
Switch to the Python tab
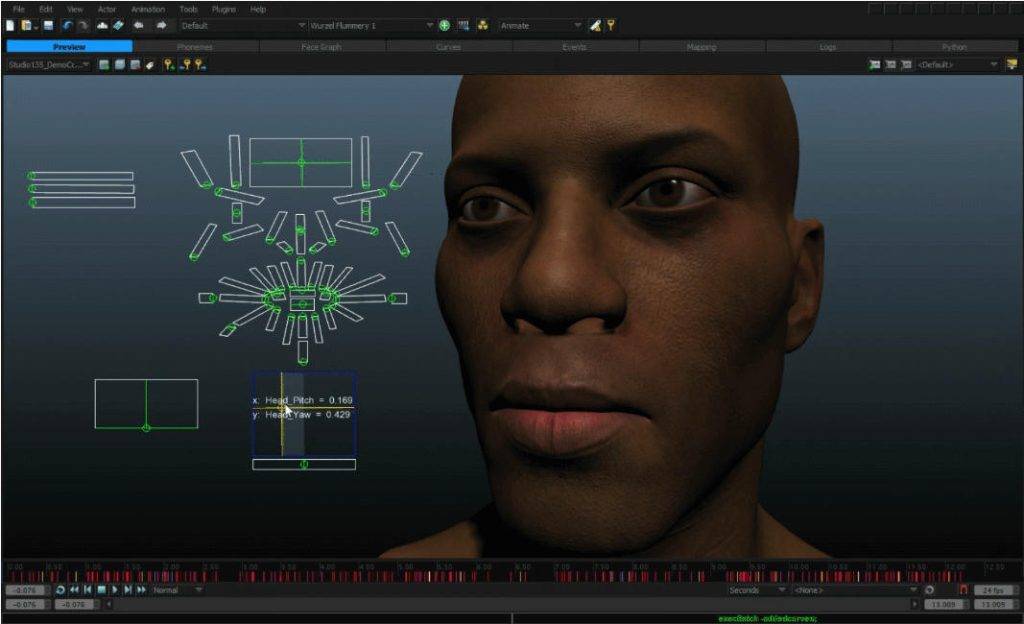(954, 46)
